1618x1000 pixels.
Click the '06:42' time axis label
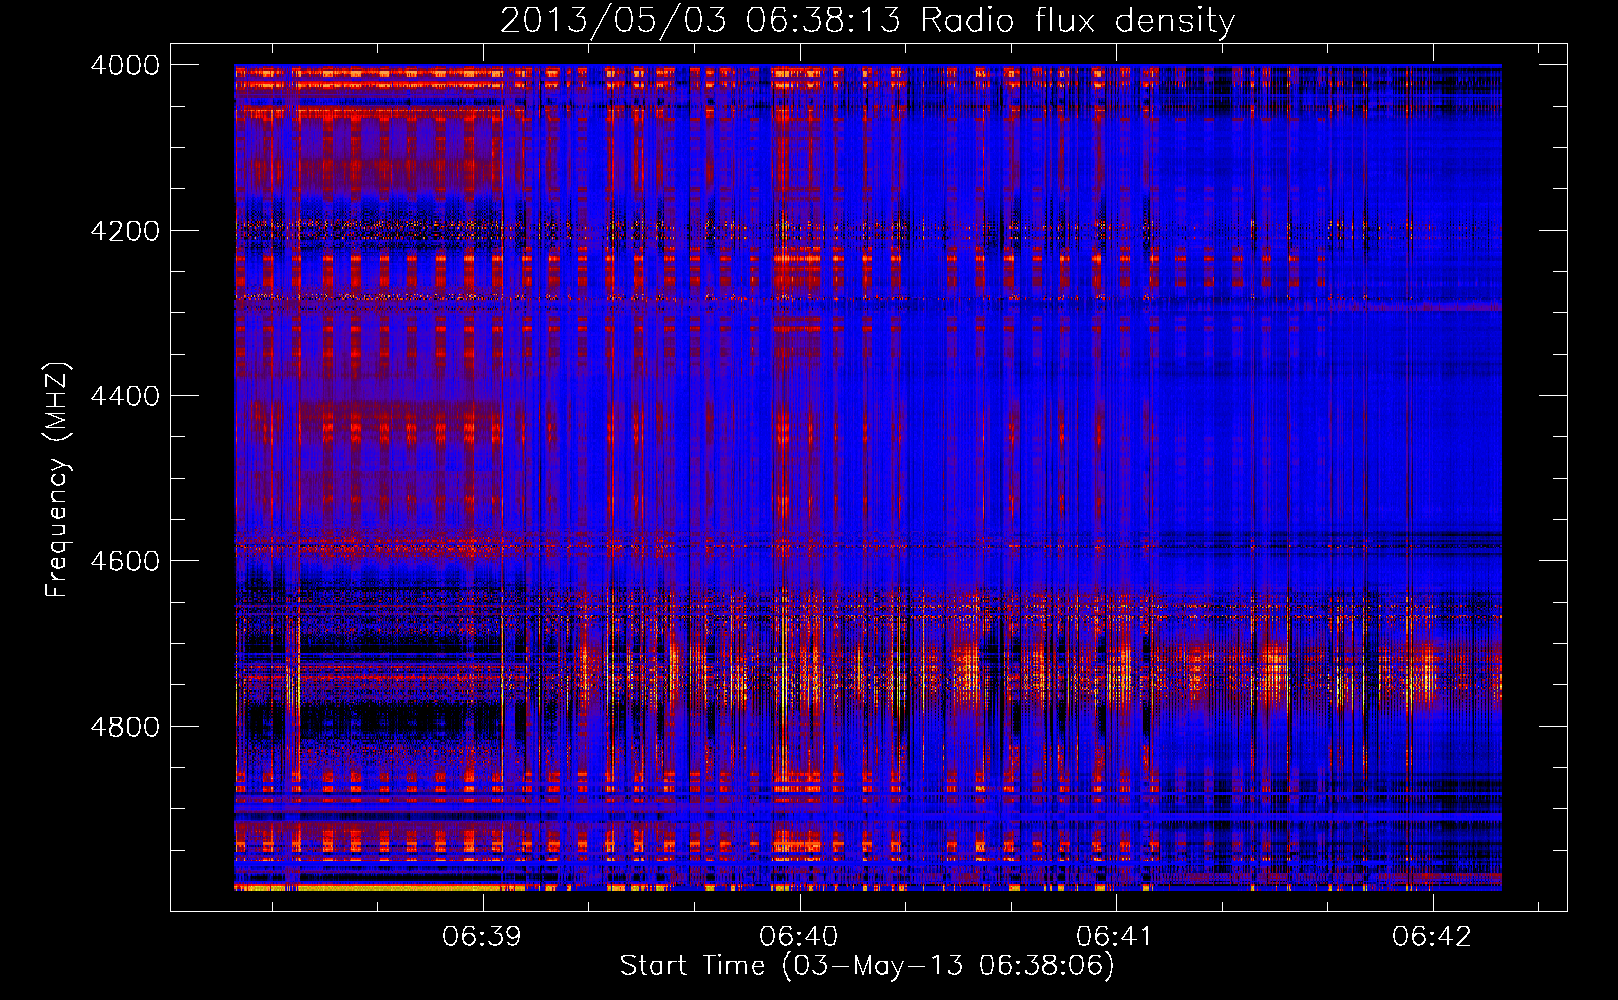tap(1432, 937)
